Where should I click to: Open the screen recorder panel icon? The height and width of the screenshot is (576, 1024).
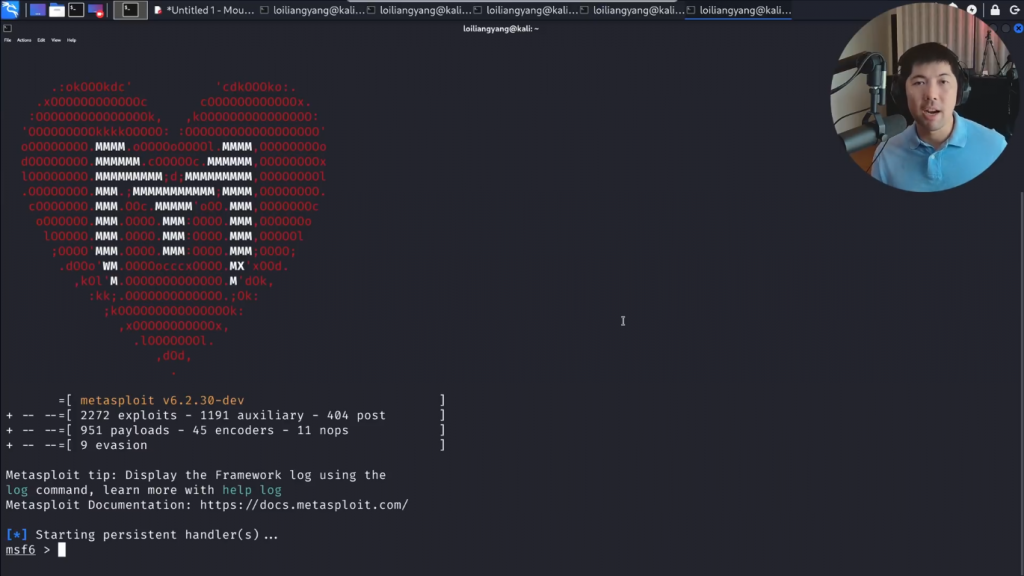pyautogui.click(x=96, y=10)
